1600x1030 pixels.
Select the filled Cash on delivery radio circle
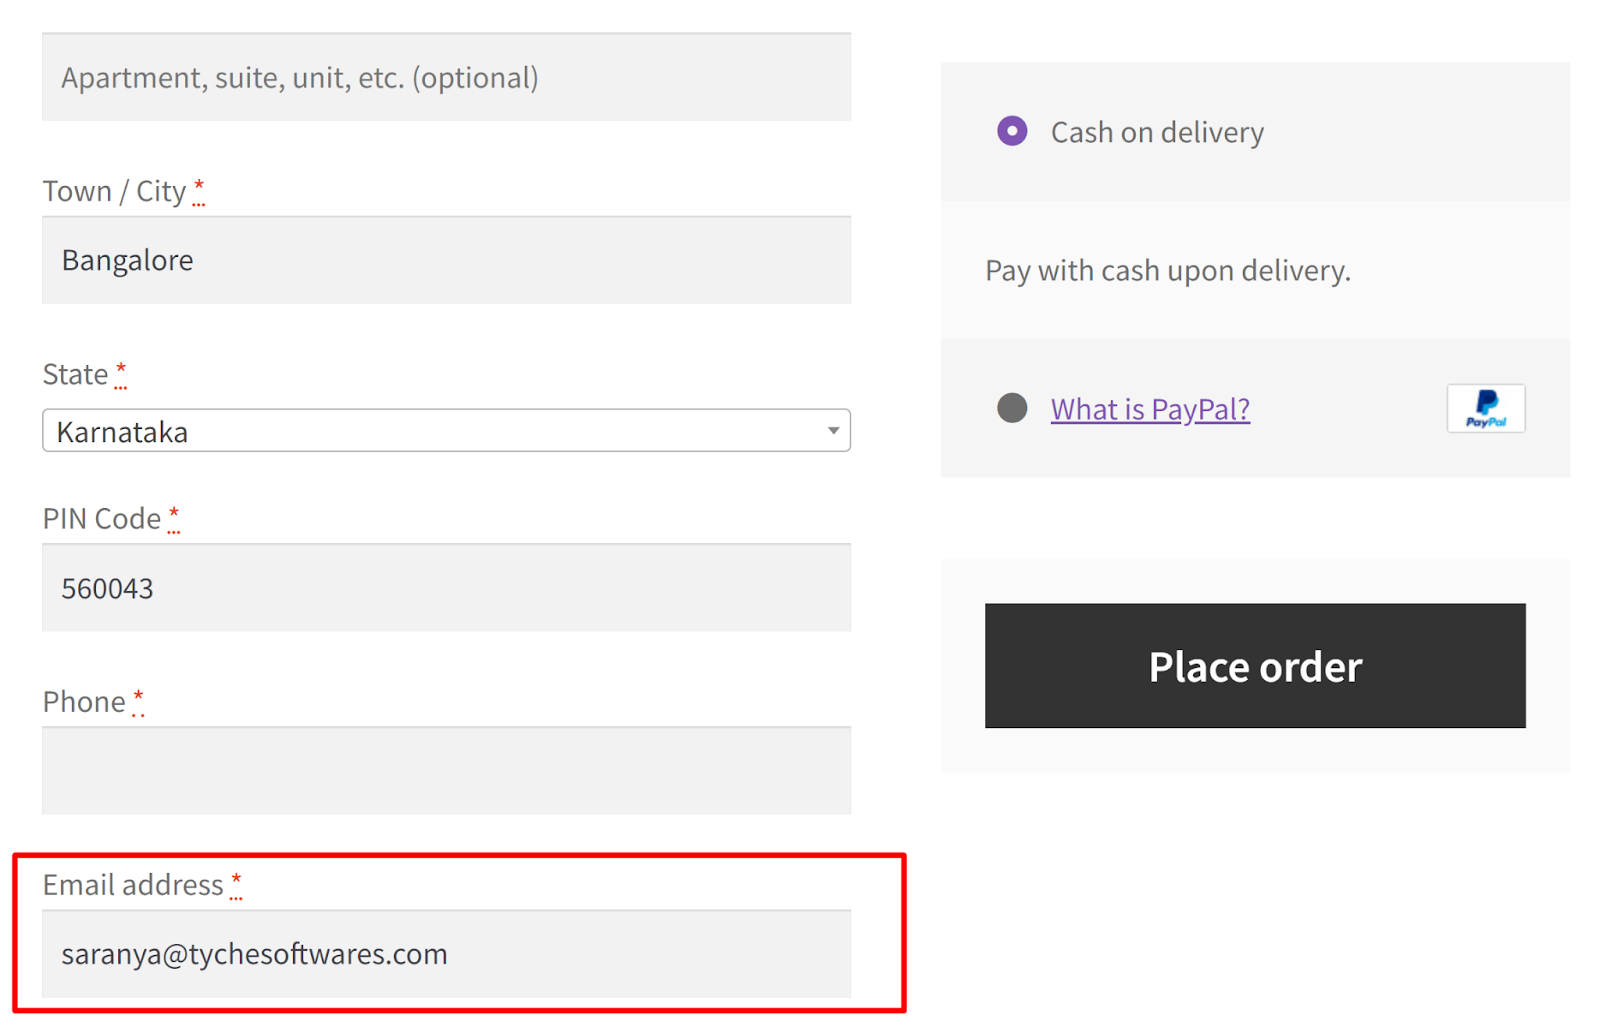click(1012, 131)
